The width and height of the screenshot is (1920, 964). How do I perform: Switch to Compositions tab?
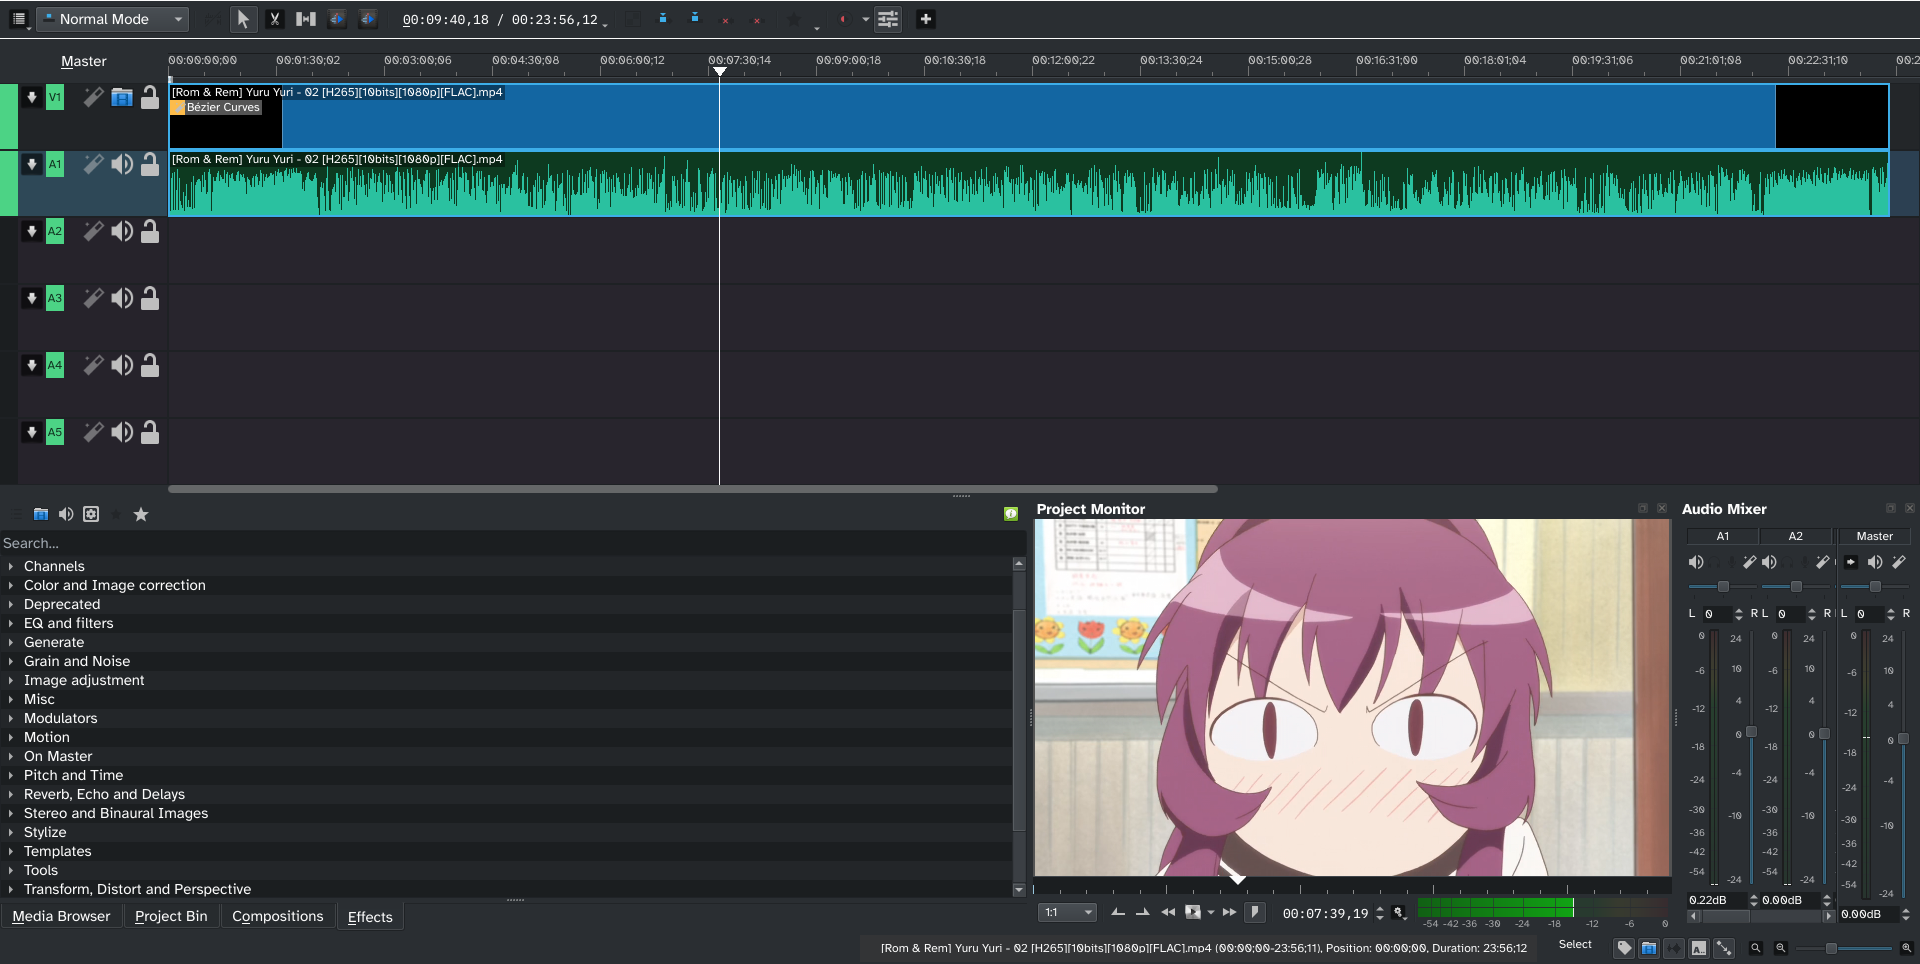pyautogui.click(x=278, y=916)
